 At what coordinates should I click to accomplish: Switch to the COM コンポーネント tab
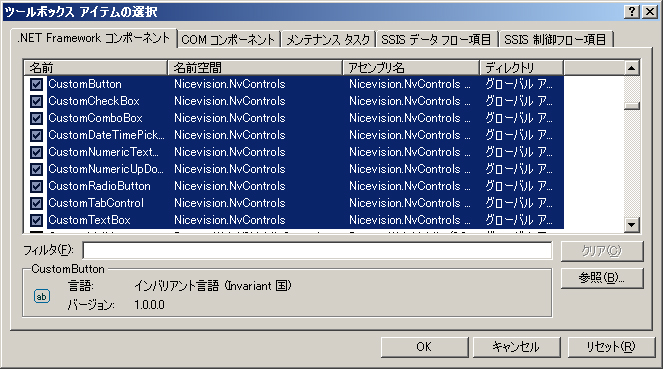click(x=228, y=40)
